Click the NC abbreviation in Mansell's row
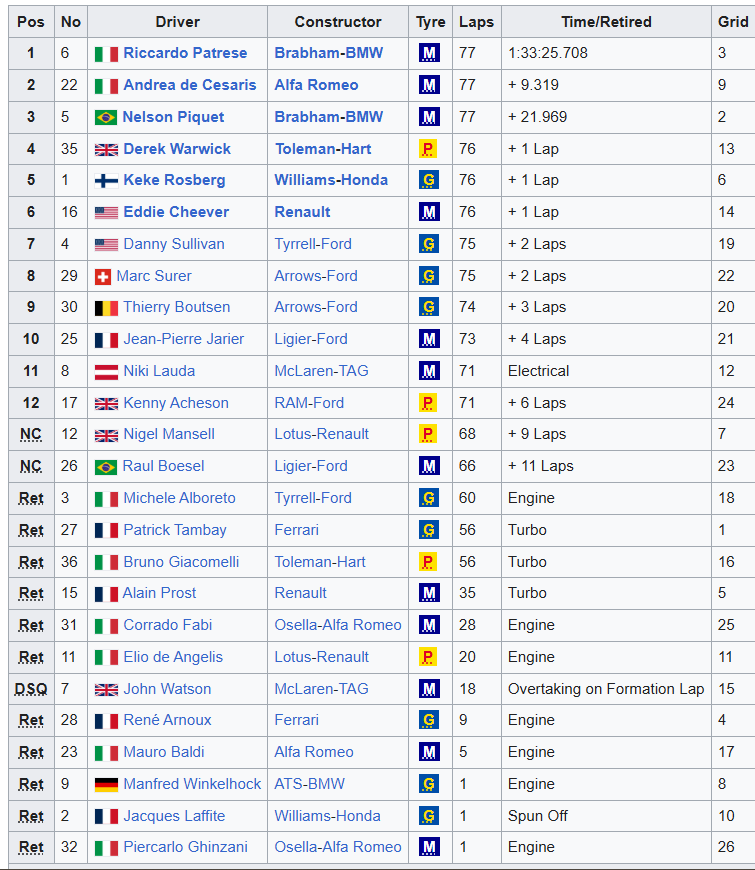 [x=31, y=434]
